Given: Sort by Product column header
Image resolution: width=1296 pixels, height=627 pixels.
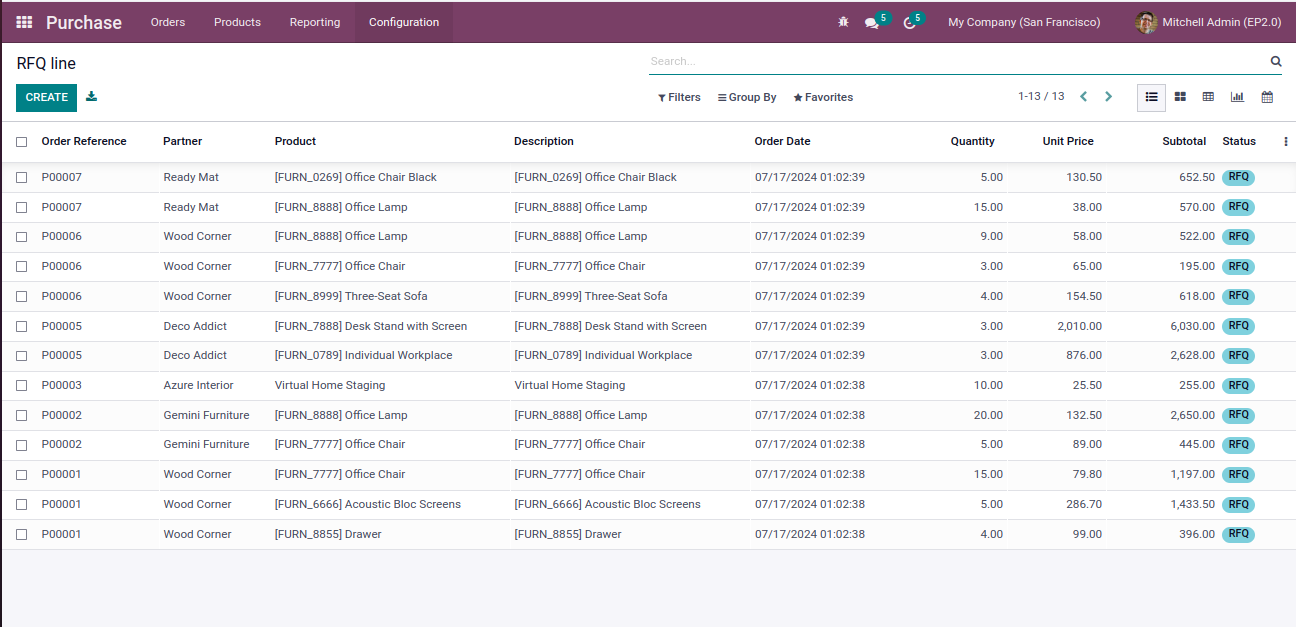Looking at the screenshot, I should coord(295,141).
